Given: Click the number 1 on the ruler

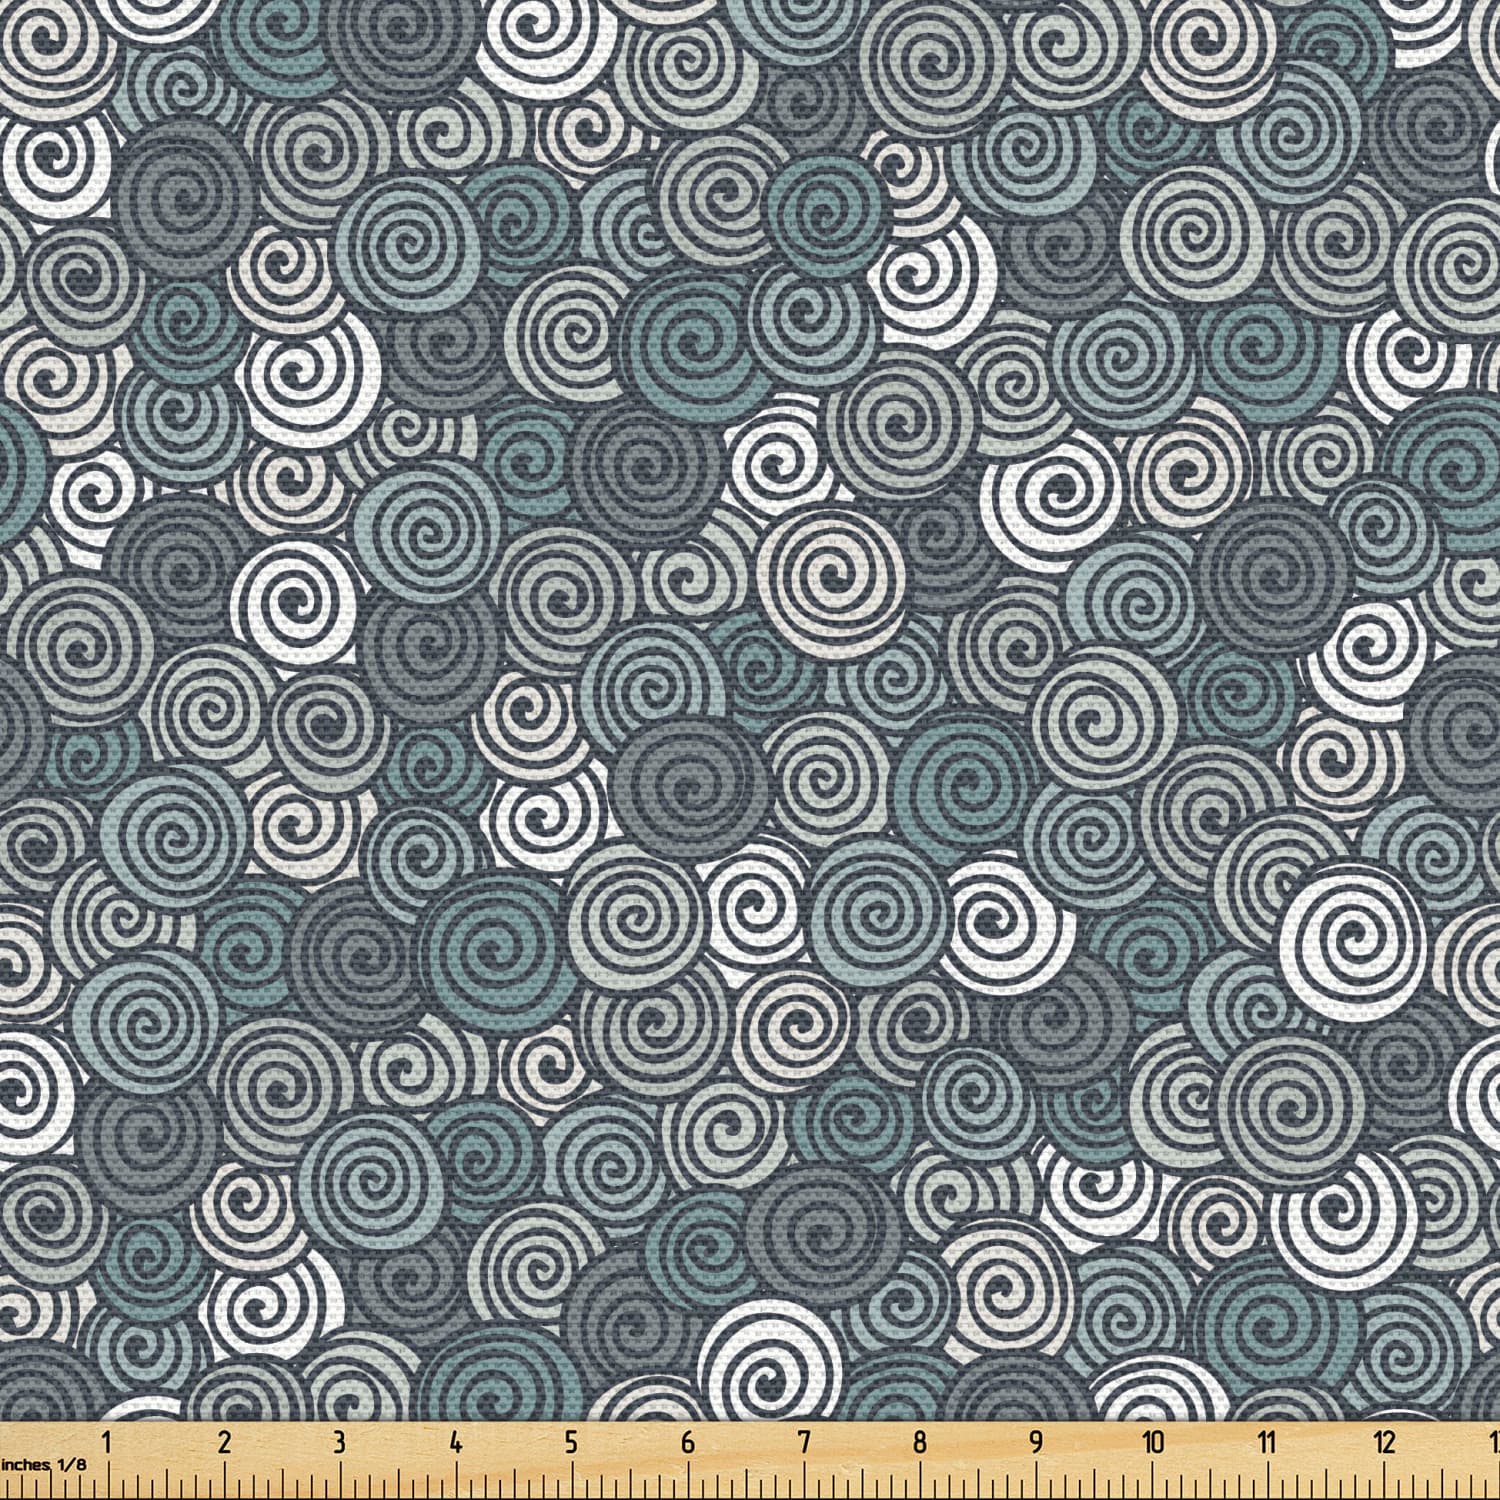Looking at the screenshot, I should click(x=106, y=1442).
